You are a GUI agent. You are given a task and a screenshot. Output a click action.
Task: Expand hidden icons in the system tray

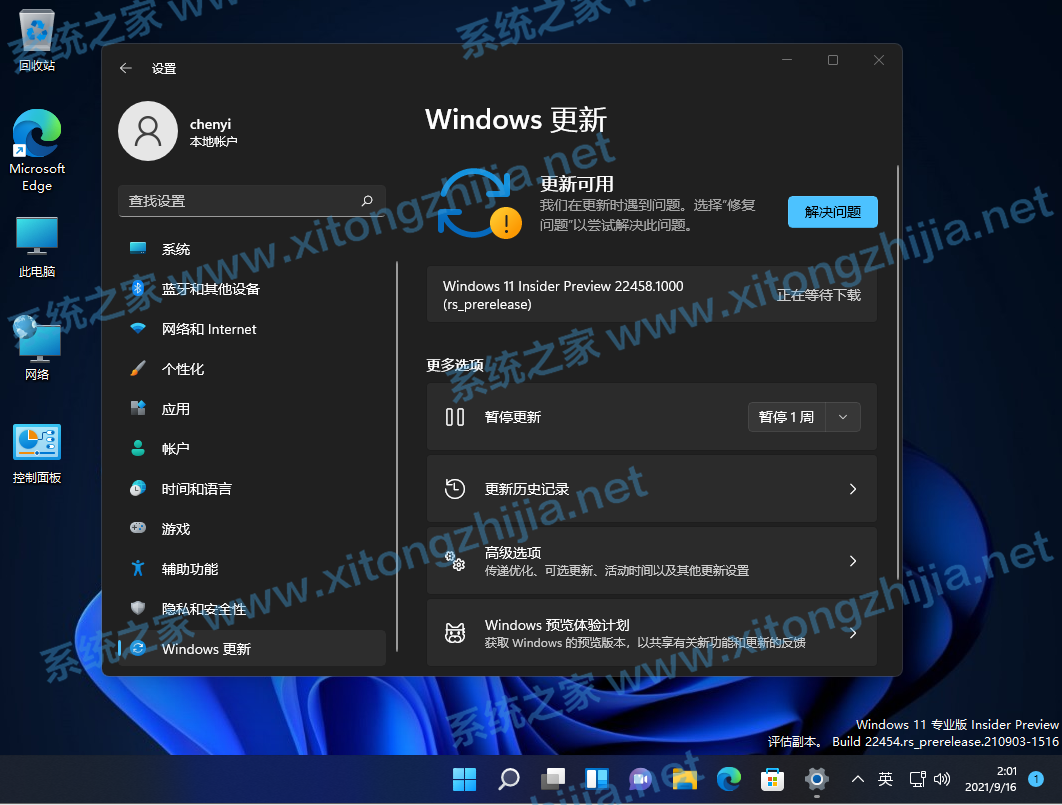pyautogui.click(x=858, y=779)
